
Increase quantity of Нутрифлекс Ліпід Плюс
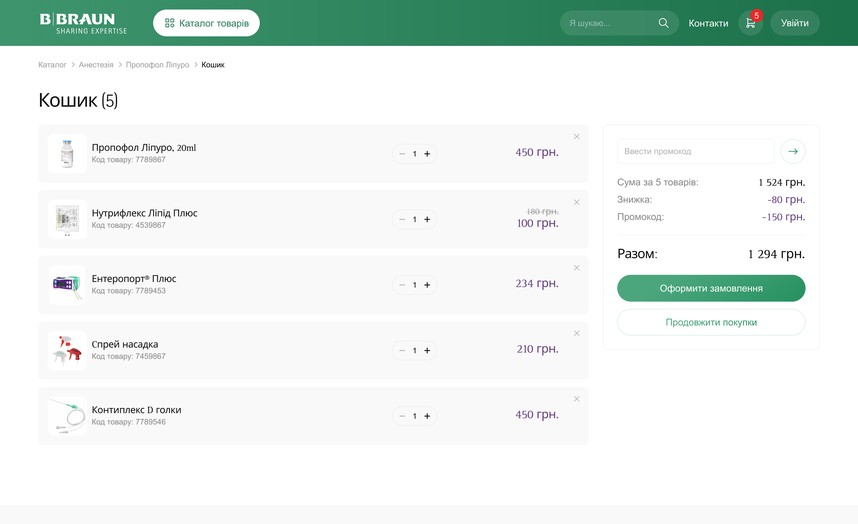427,219
